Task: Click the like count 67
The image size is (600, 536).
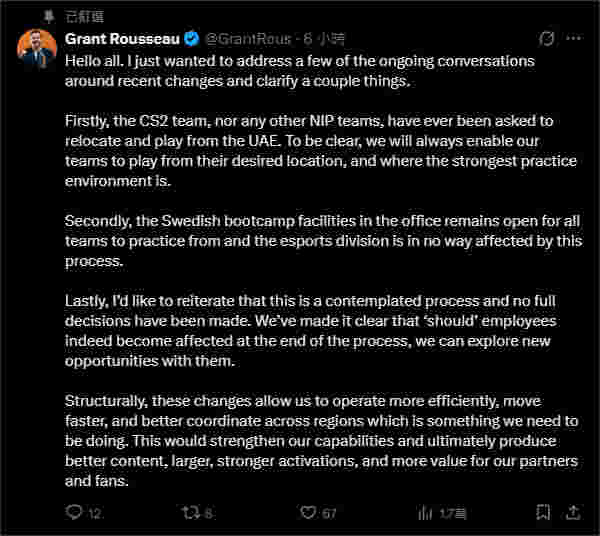Action: (330, 514)
